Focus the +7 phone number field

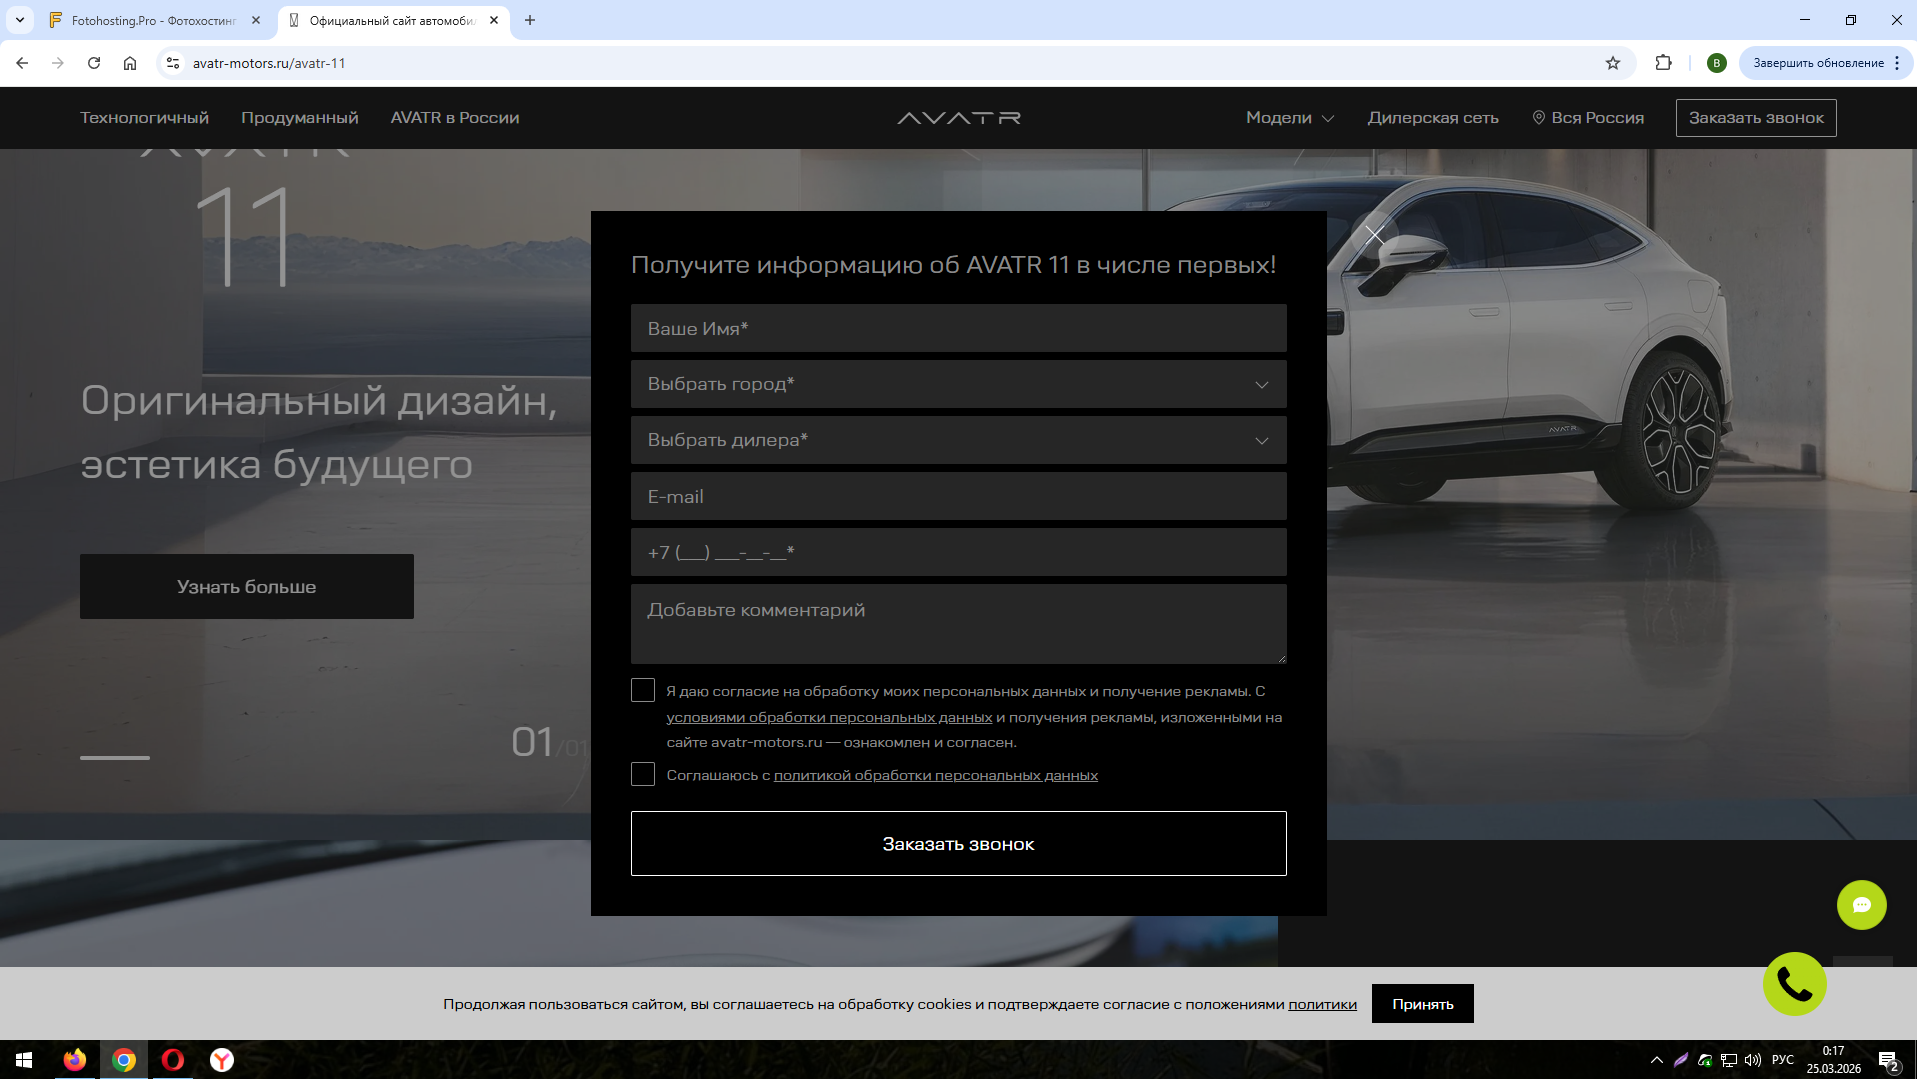(958, 552)
